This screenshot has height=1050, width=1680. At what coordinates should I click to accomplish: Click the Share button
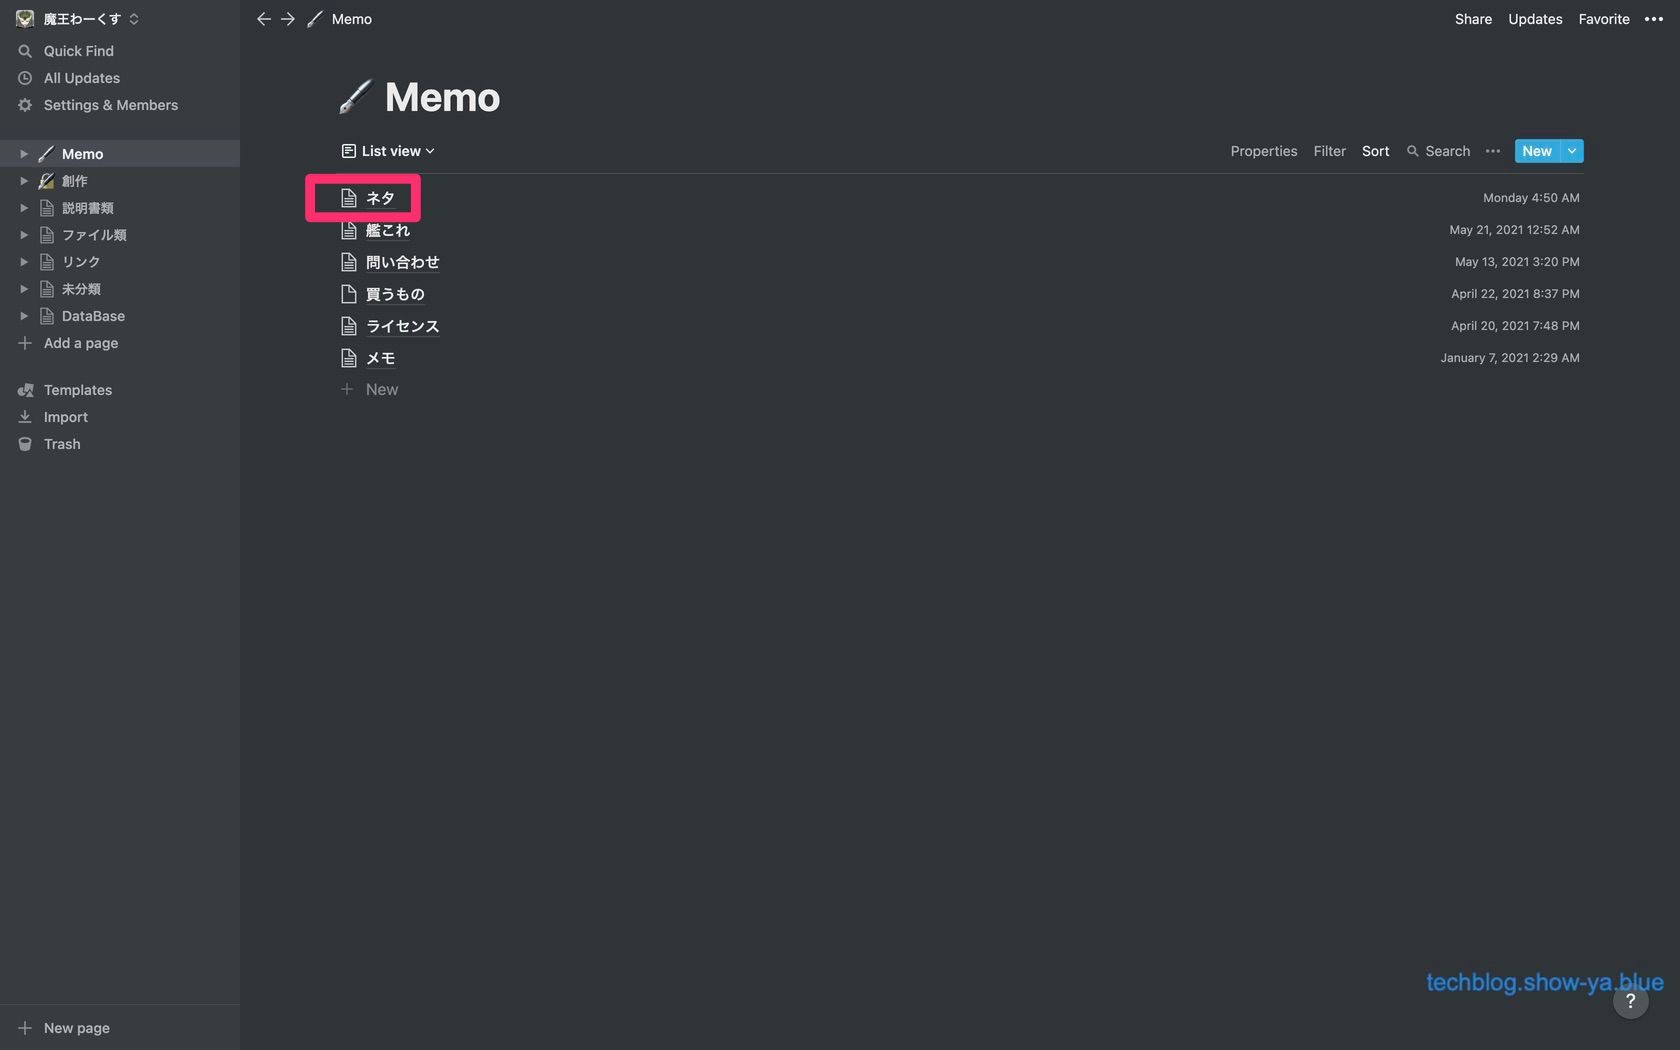coord(1473,19)
